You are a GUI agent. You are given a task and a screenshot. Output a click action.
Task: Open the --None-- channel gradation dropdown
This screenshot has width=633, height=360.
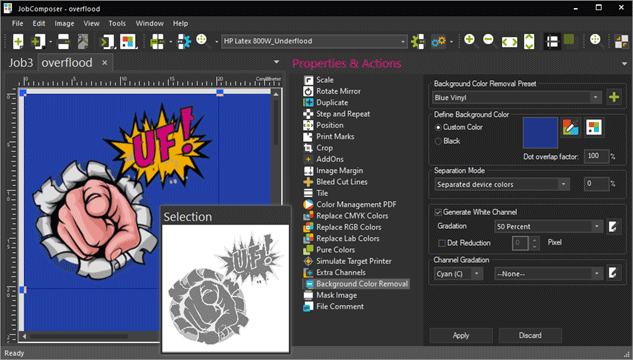coord(549,274)
